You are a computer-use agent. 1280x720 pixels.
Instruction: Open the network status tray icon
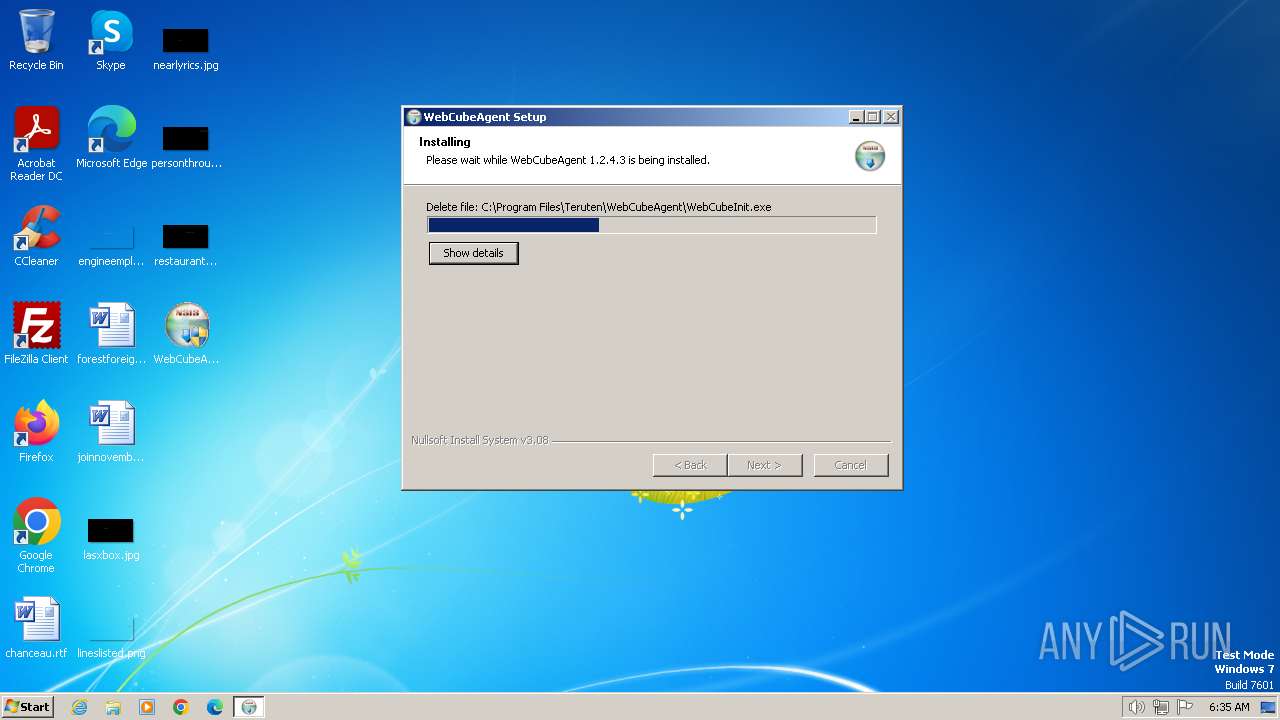coord(1161,707)
